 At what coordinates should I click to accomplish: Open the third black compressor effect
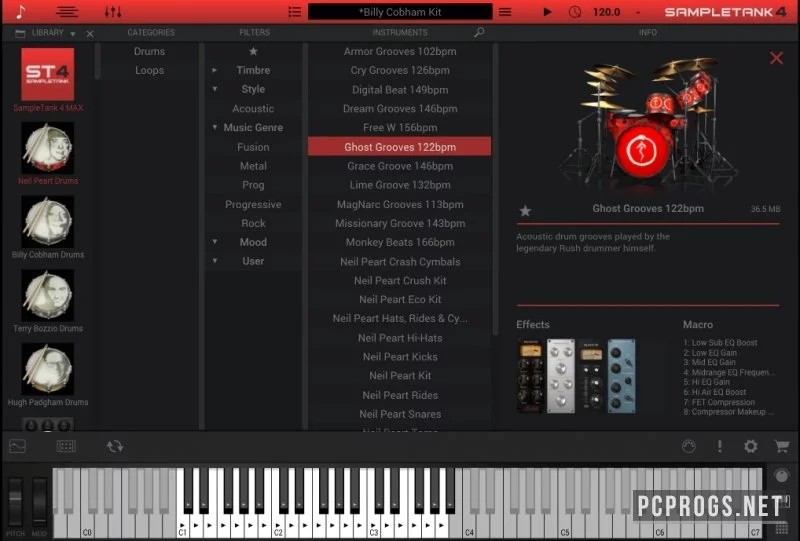pyautogui.click(x=591, y=375)
